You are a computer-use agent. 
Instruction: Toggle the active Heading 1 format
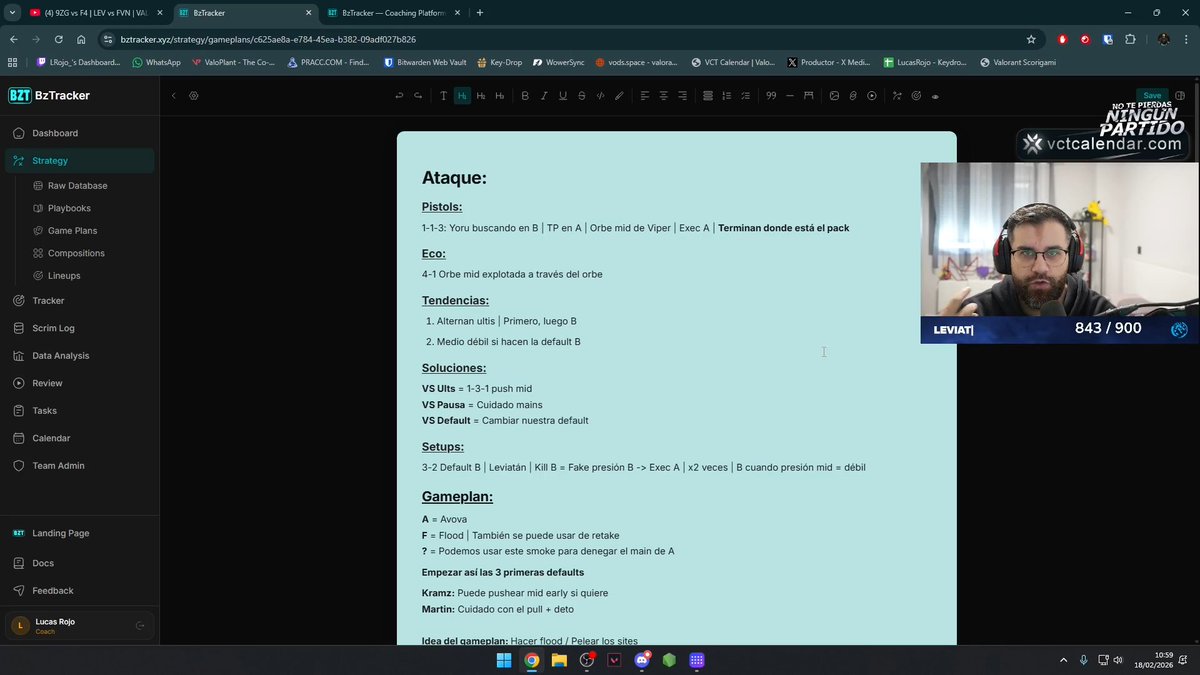click(x=462, y=96)
